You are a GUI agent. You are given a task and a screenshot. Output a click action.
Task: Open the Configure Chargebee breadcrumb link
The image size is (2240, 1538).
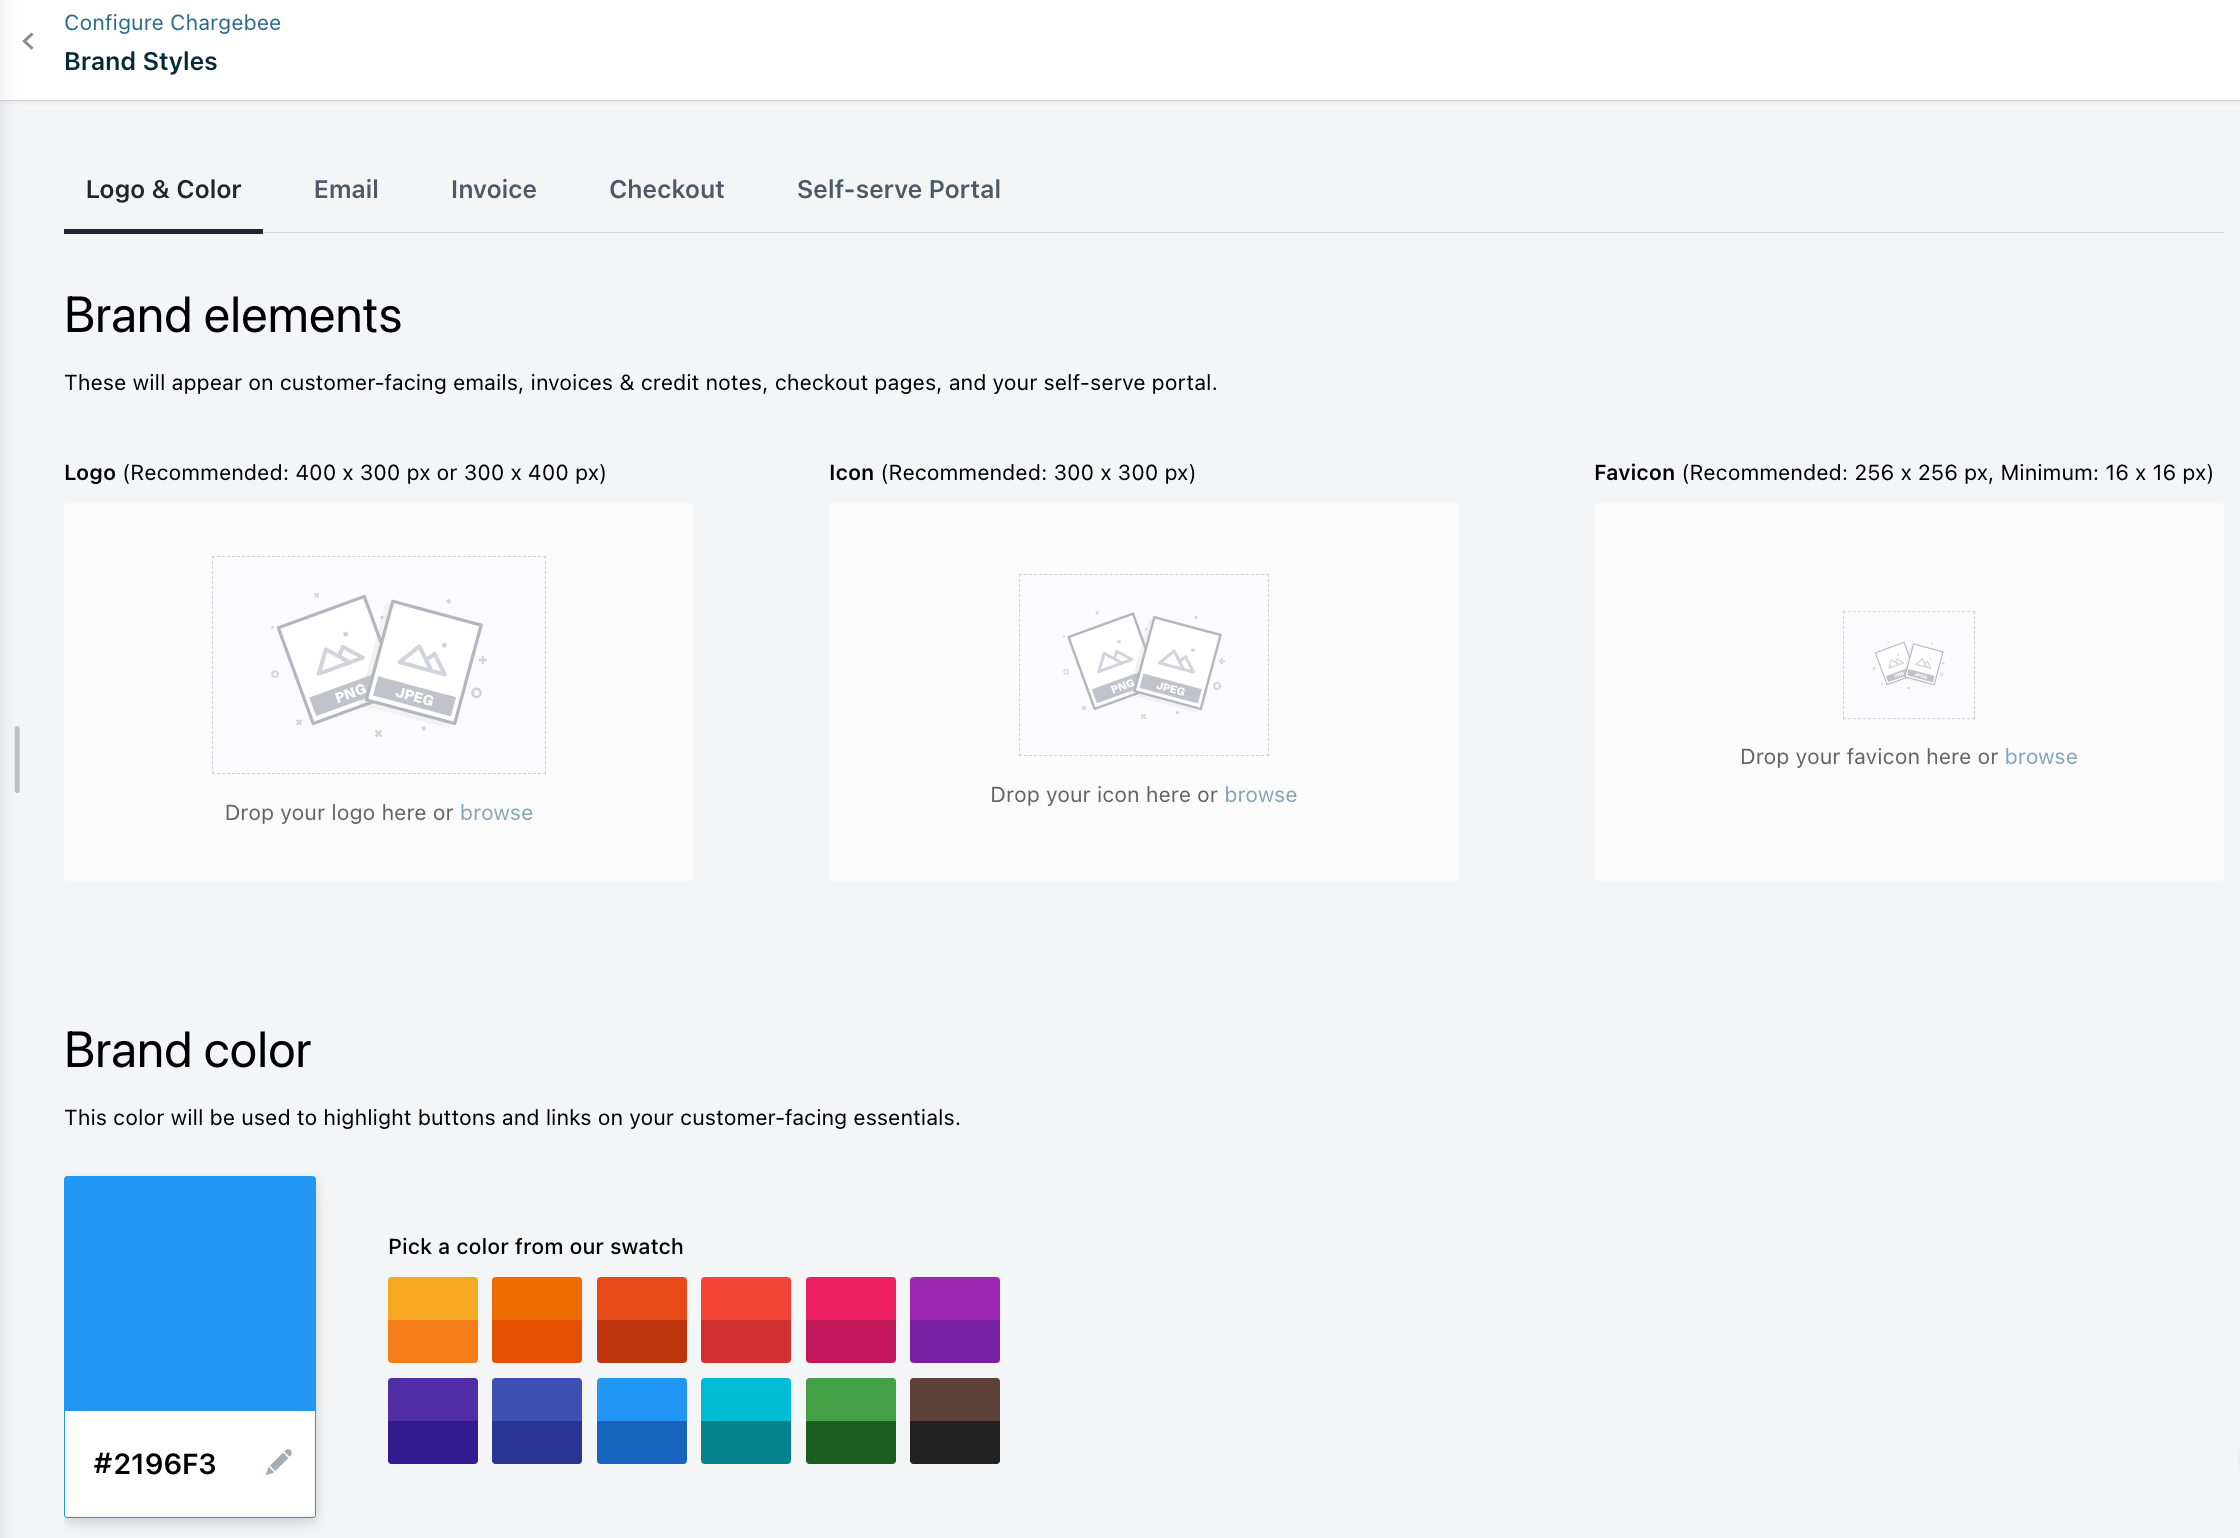tap(172, 22)
